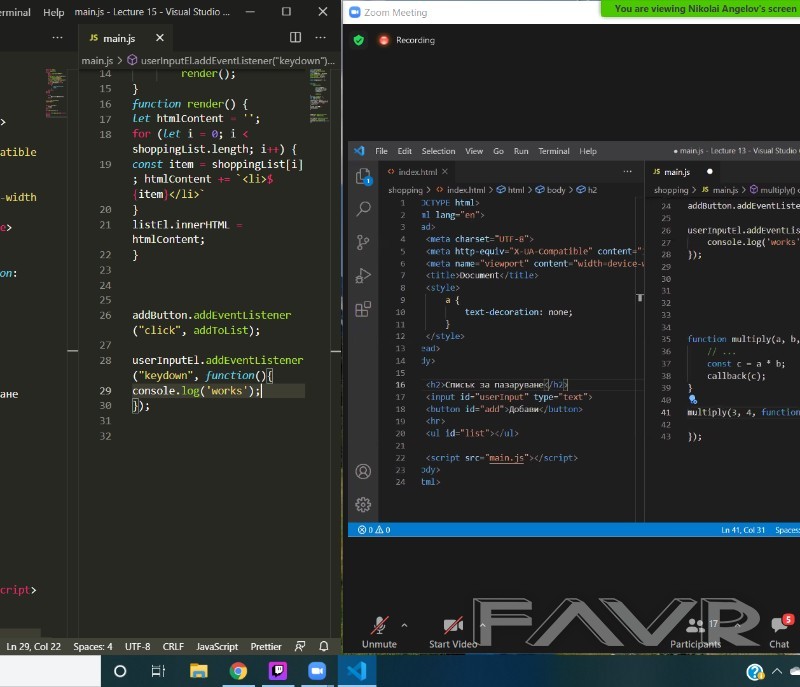Click the CRLF line ending selector
This screenshot has height=687, width=800.
173,646
